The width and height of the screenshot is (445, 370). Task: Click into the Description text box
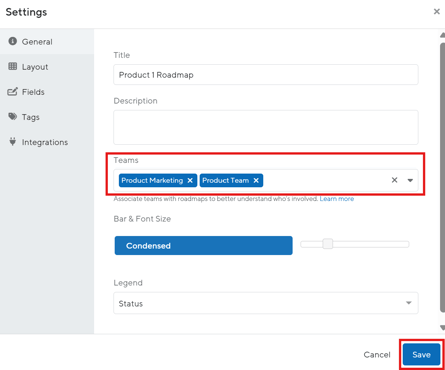(x=266, y=127)
